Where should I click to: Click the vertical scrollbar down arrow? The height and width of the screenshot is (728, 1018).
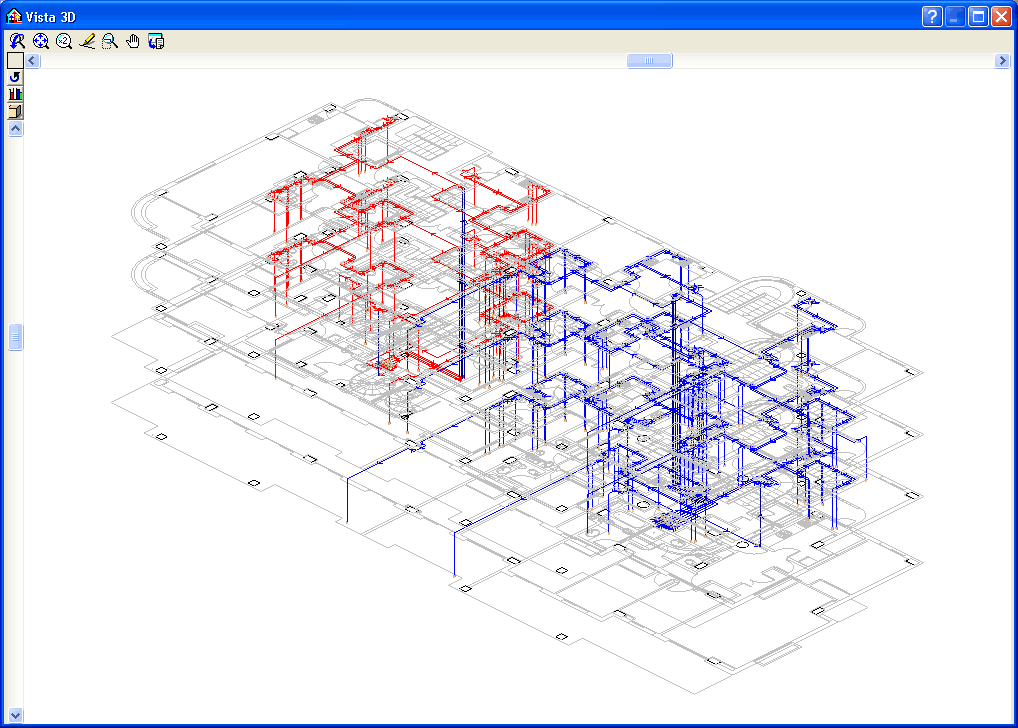click(x=15, y=715)
